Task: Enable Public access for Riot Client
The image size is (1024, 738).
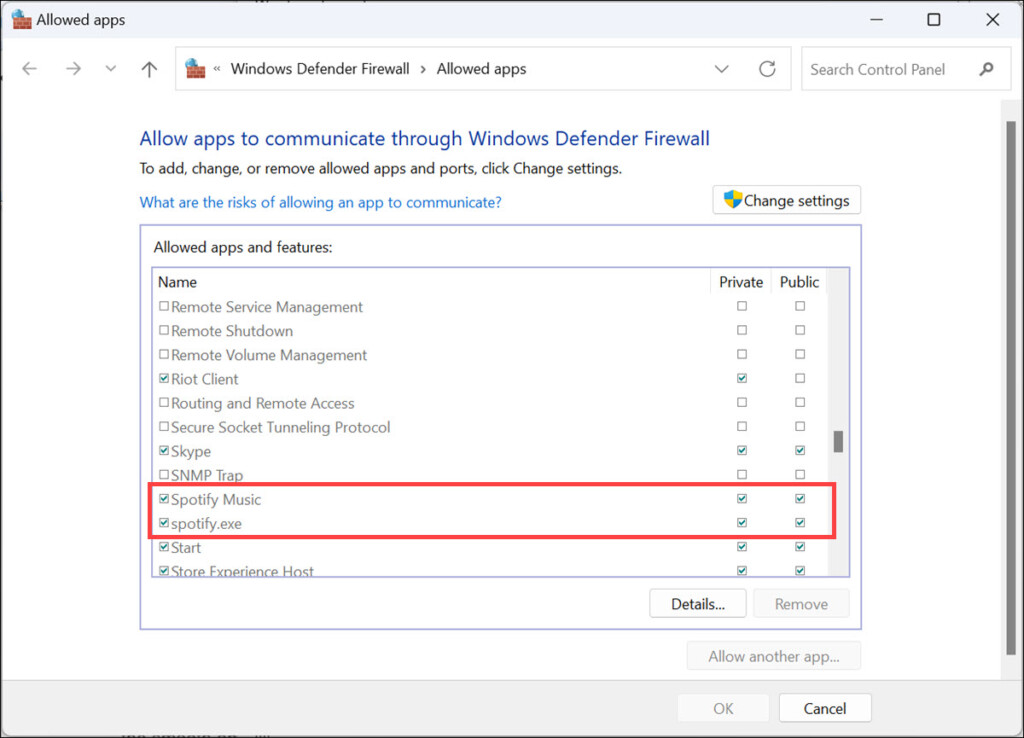Action: (800, 379)
